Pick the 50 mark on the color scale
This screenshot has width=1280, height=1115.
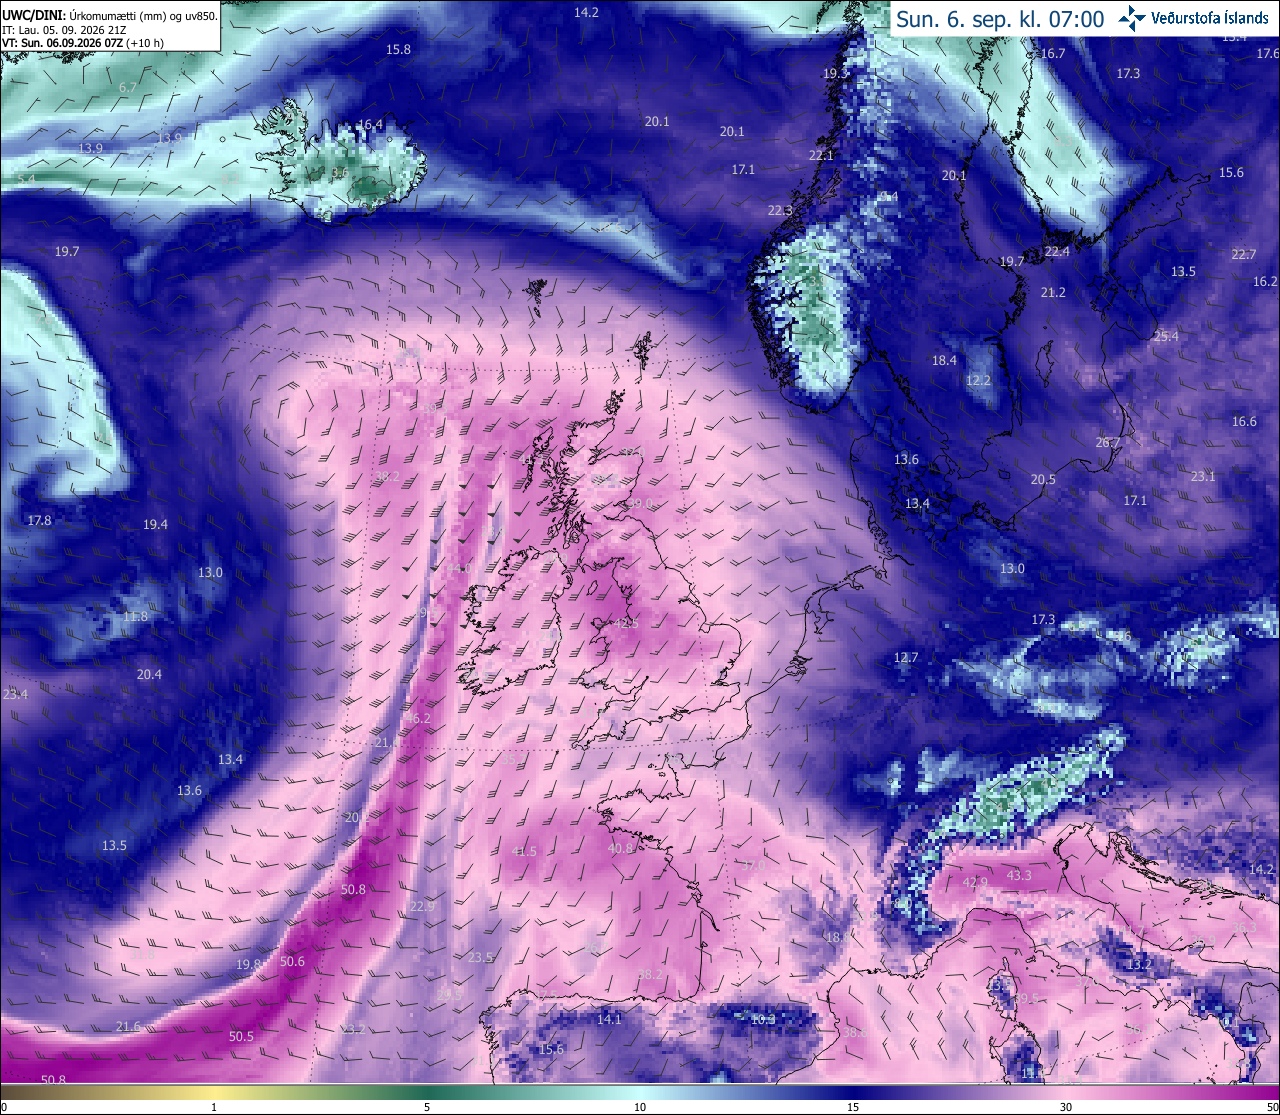click(x=1270, y=1107)
